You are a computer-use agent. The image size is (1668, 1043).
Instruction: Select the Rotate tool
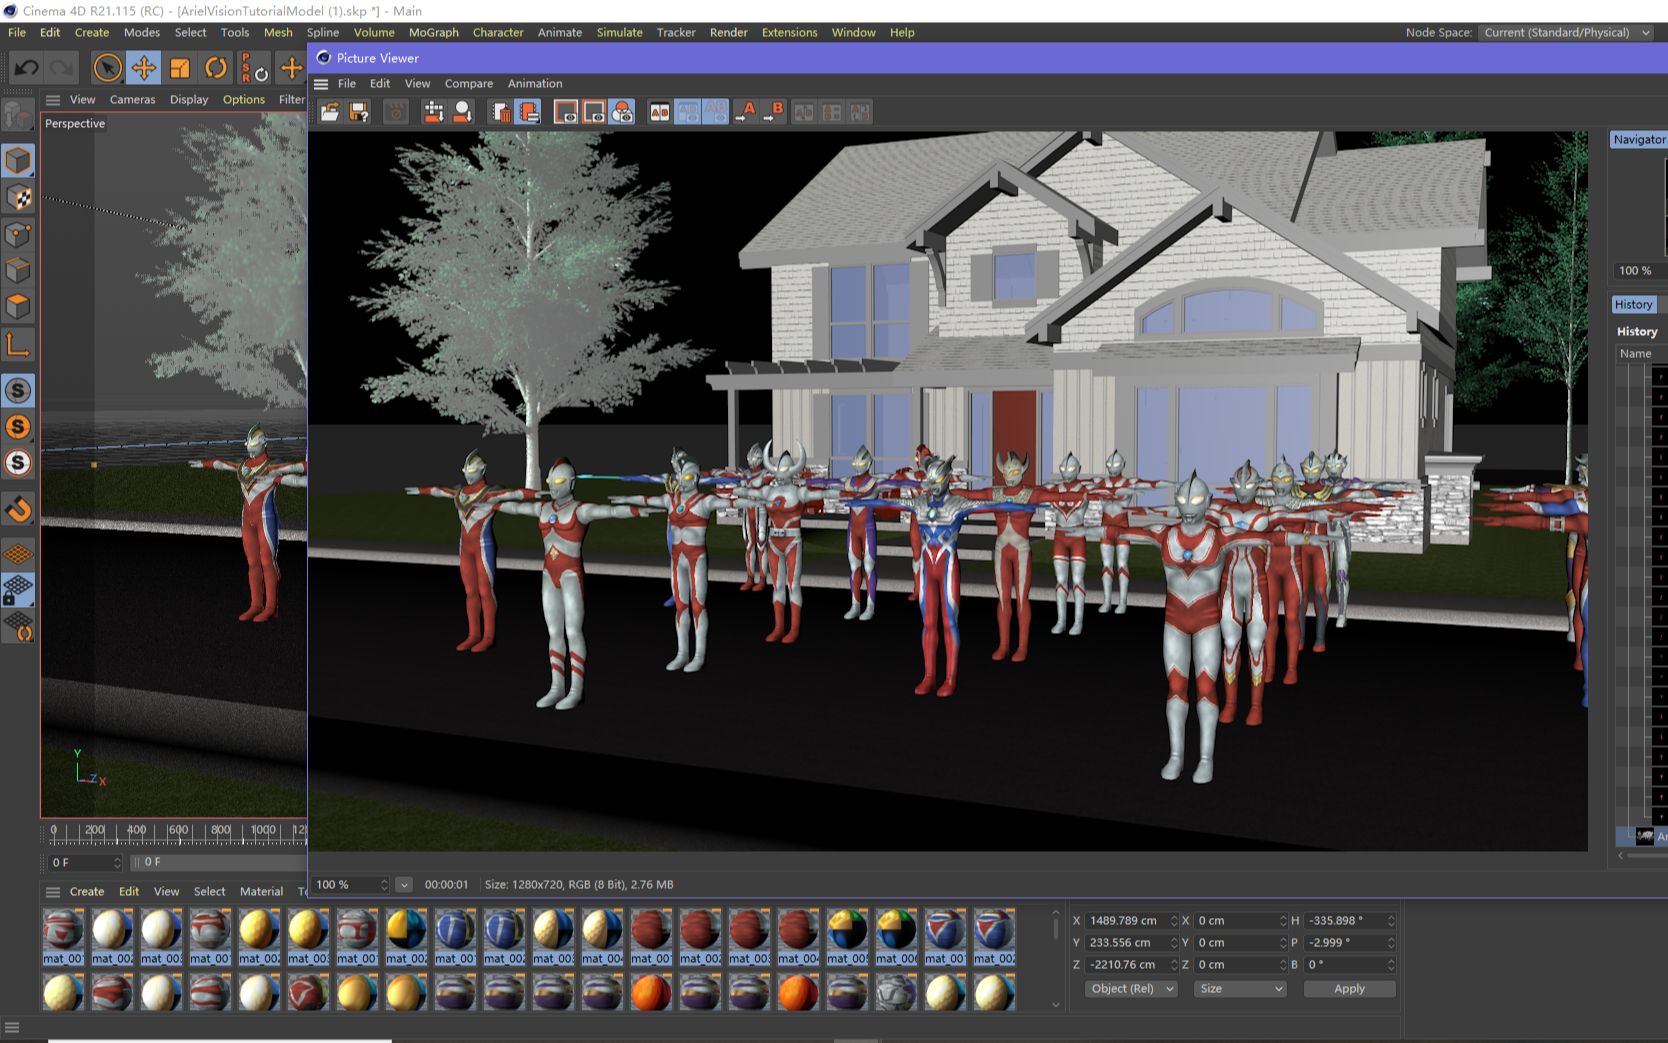(x=216, y=68)
